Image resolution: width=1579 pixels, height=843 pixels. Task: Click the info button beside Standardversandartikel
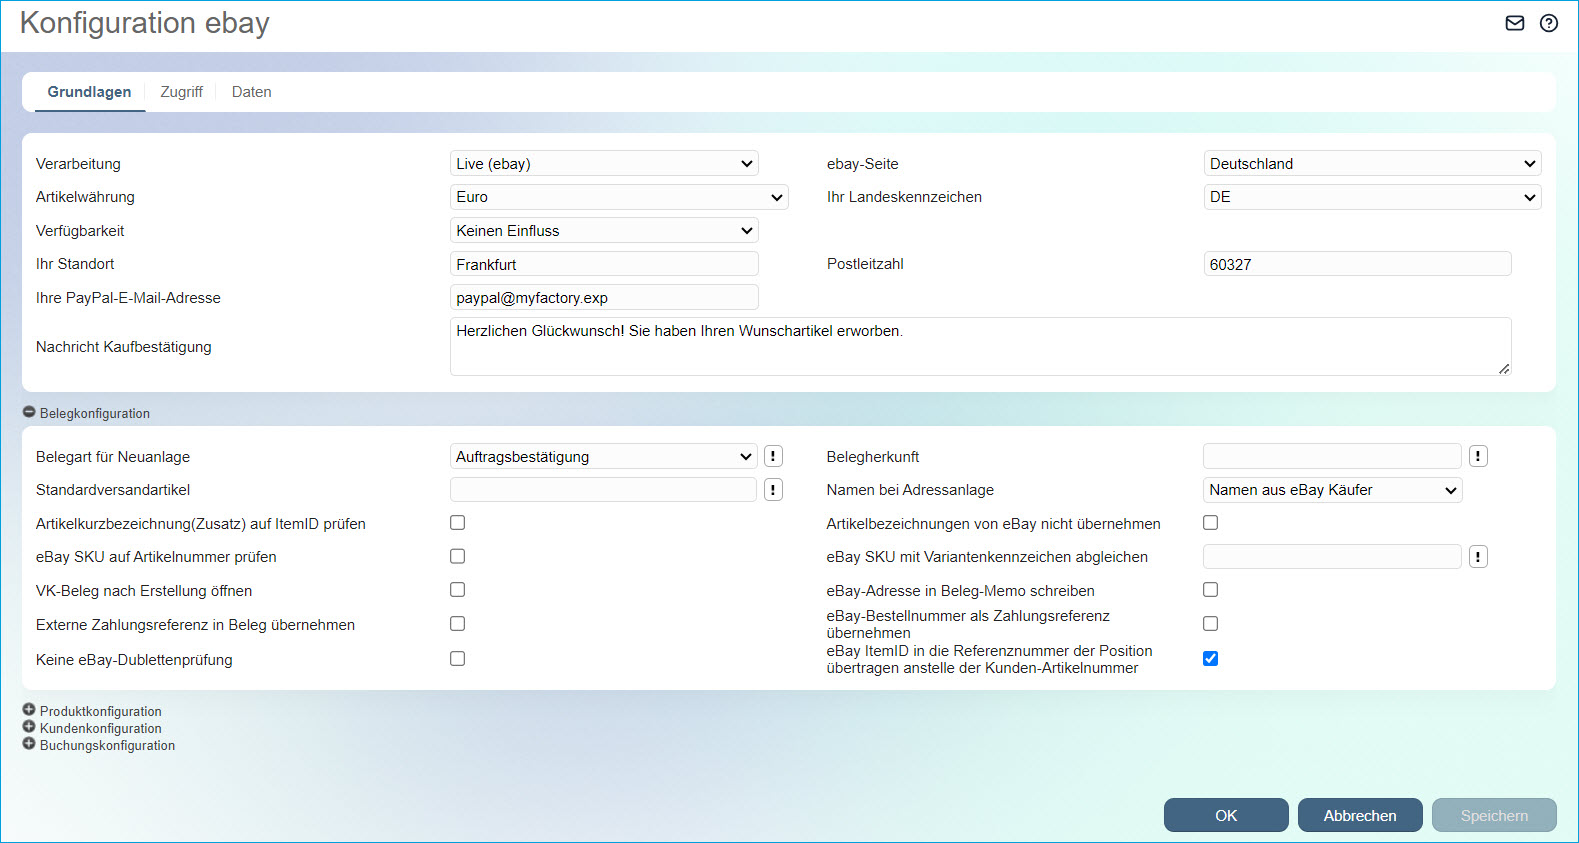click(773, 489)
